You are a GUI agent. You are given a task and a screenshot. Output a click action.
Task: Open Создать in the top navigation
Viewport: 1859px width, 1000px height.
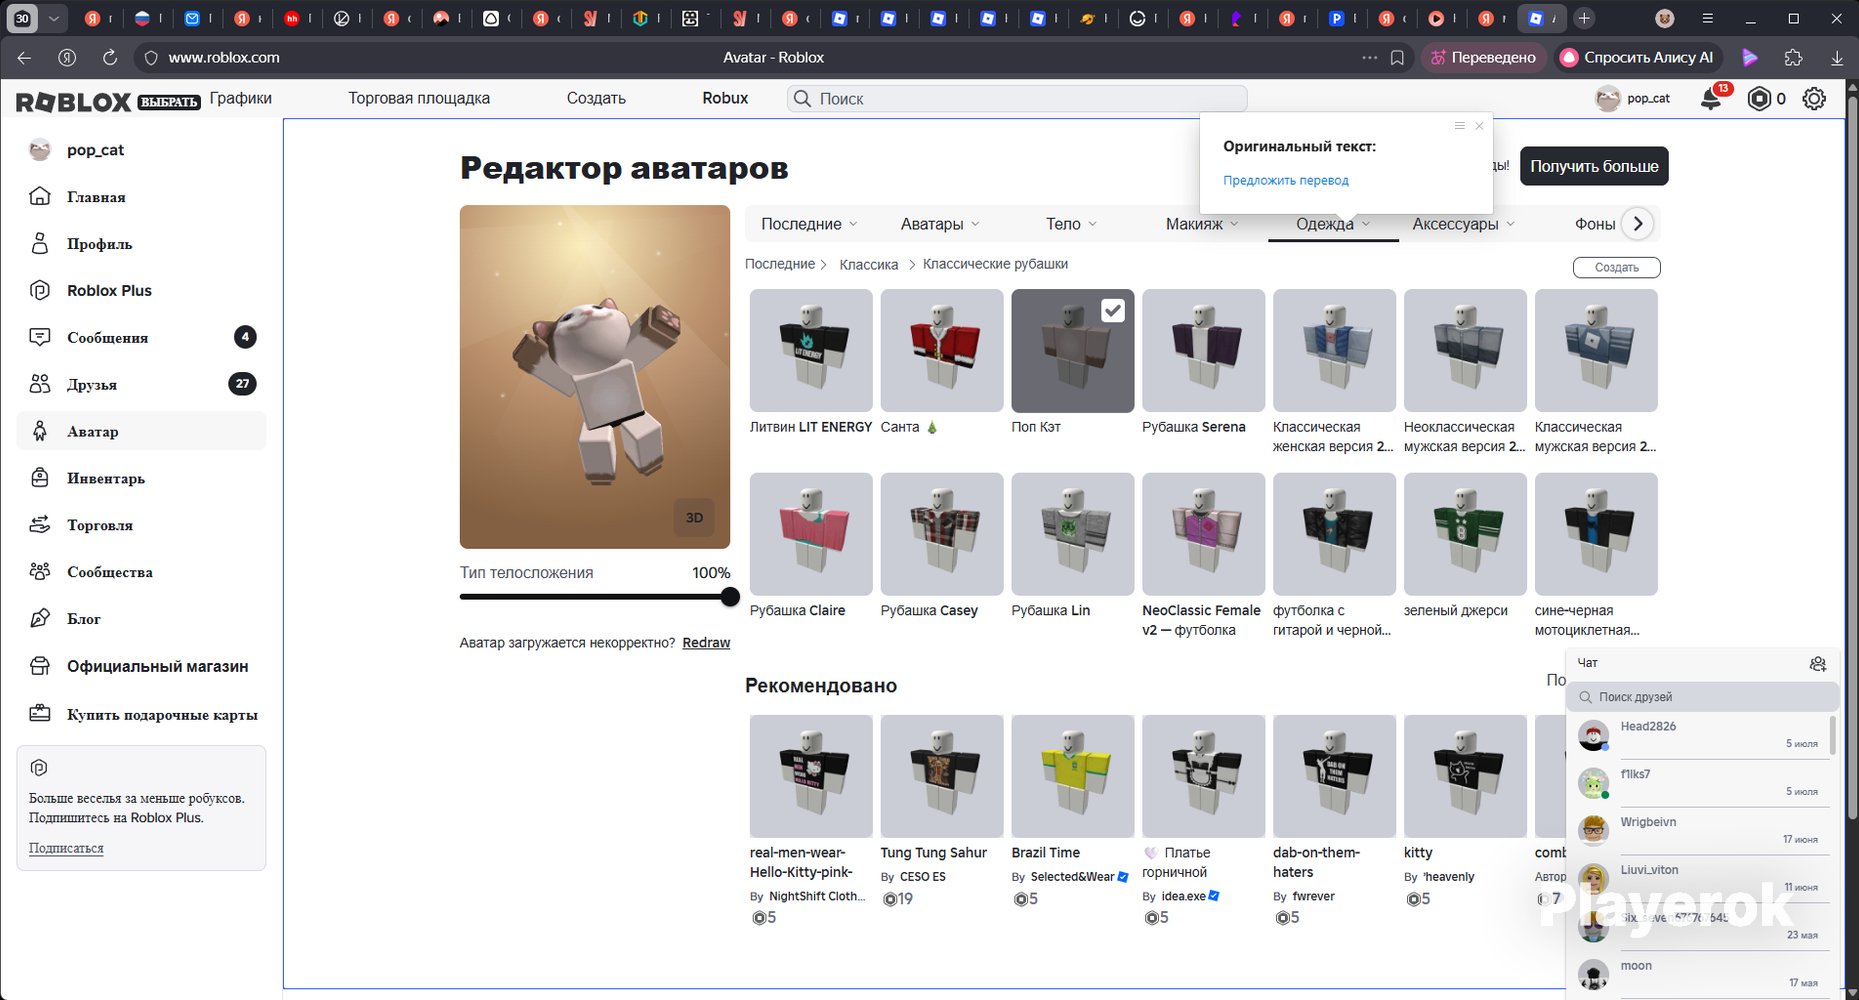(596, 98)
